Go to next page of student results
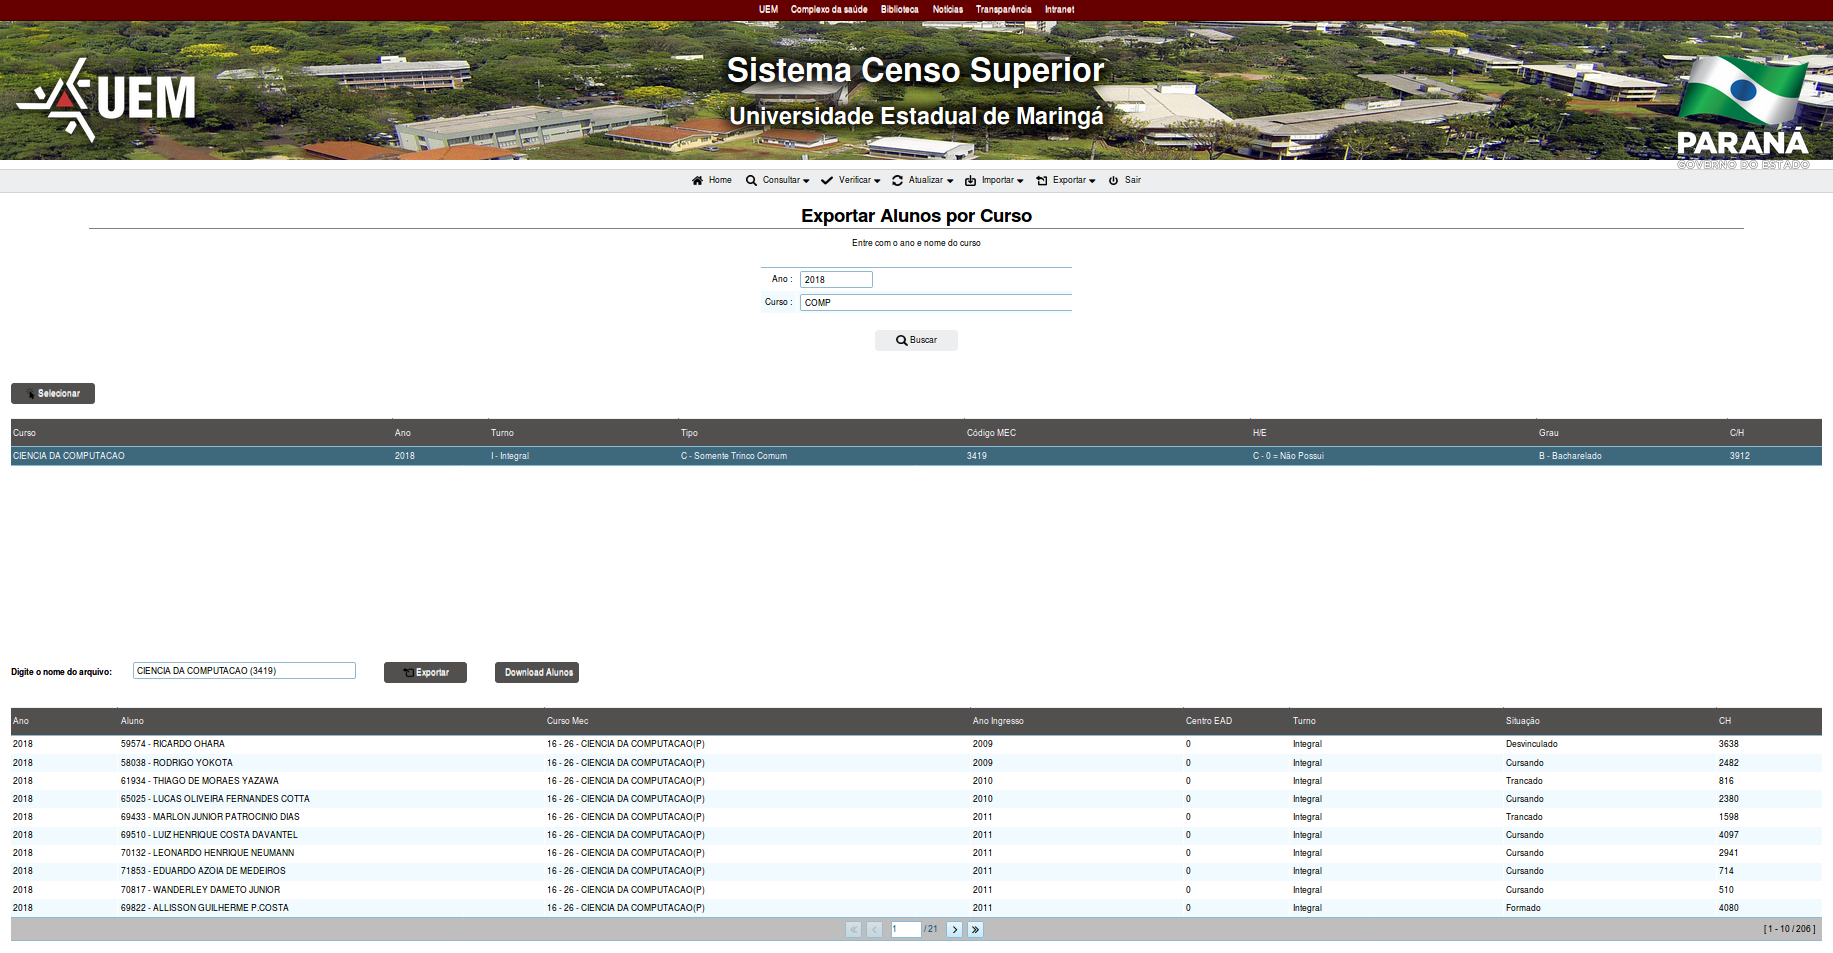The height and width of the screenshot is (953, 1833). pos(954,930)
